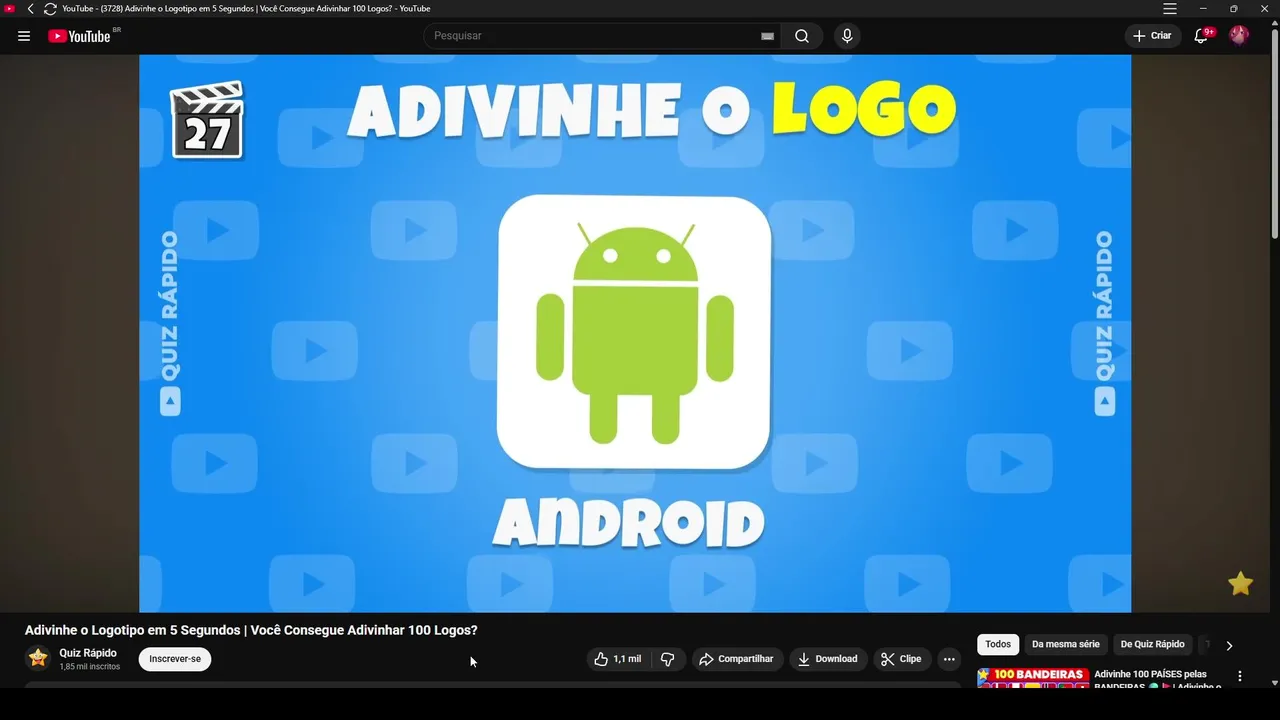Screen dimensions: 1280x720
Task: Subscribe with the Inscrever-se button
Action: pyautogui.click(x=175, y=659)
